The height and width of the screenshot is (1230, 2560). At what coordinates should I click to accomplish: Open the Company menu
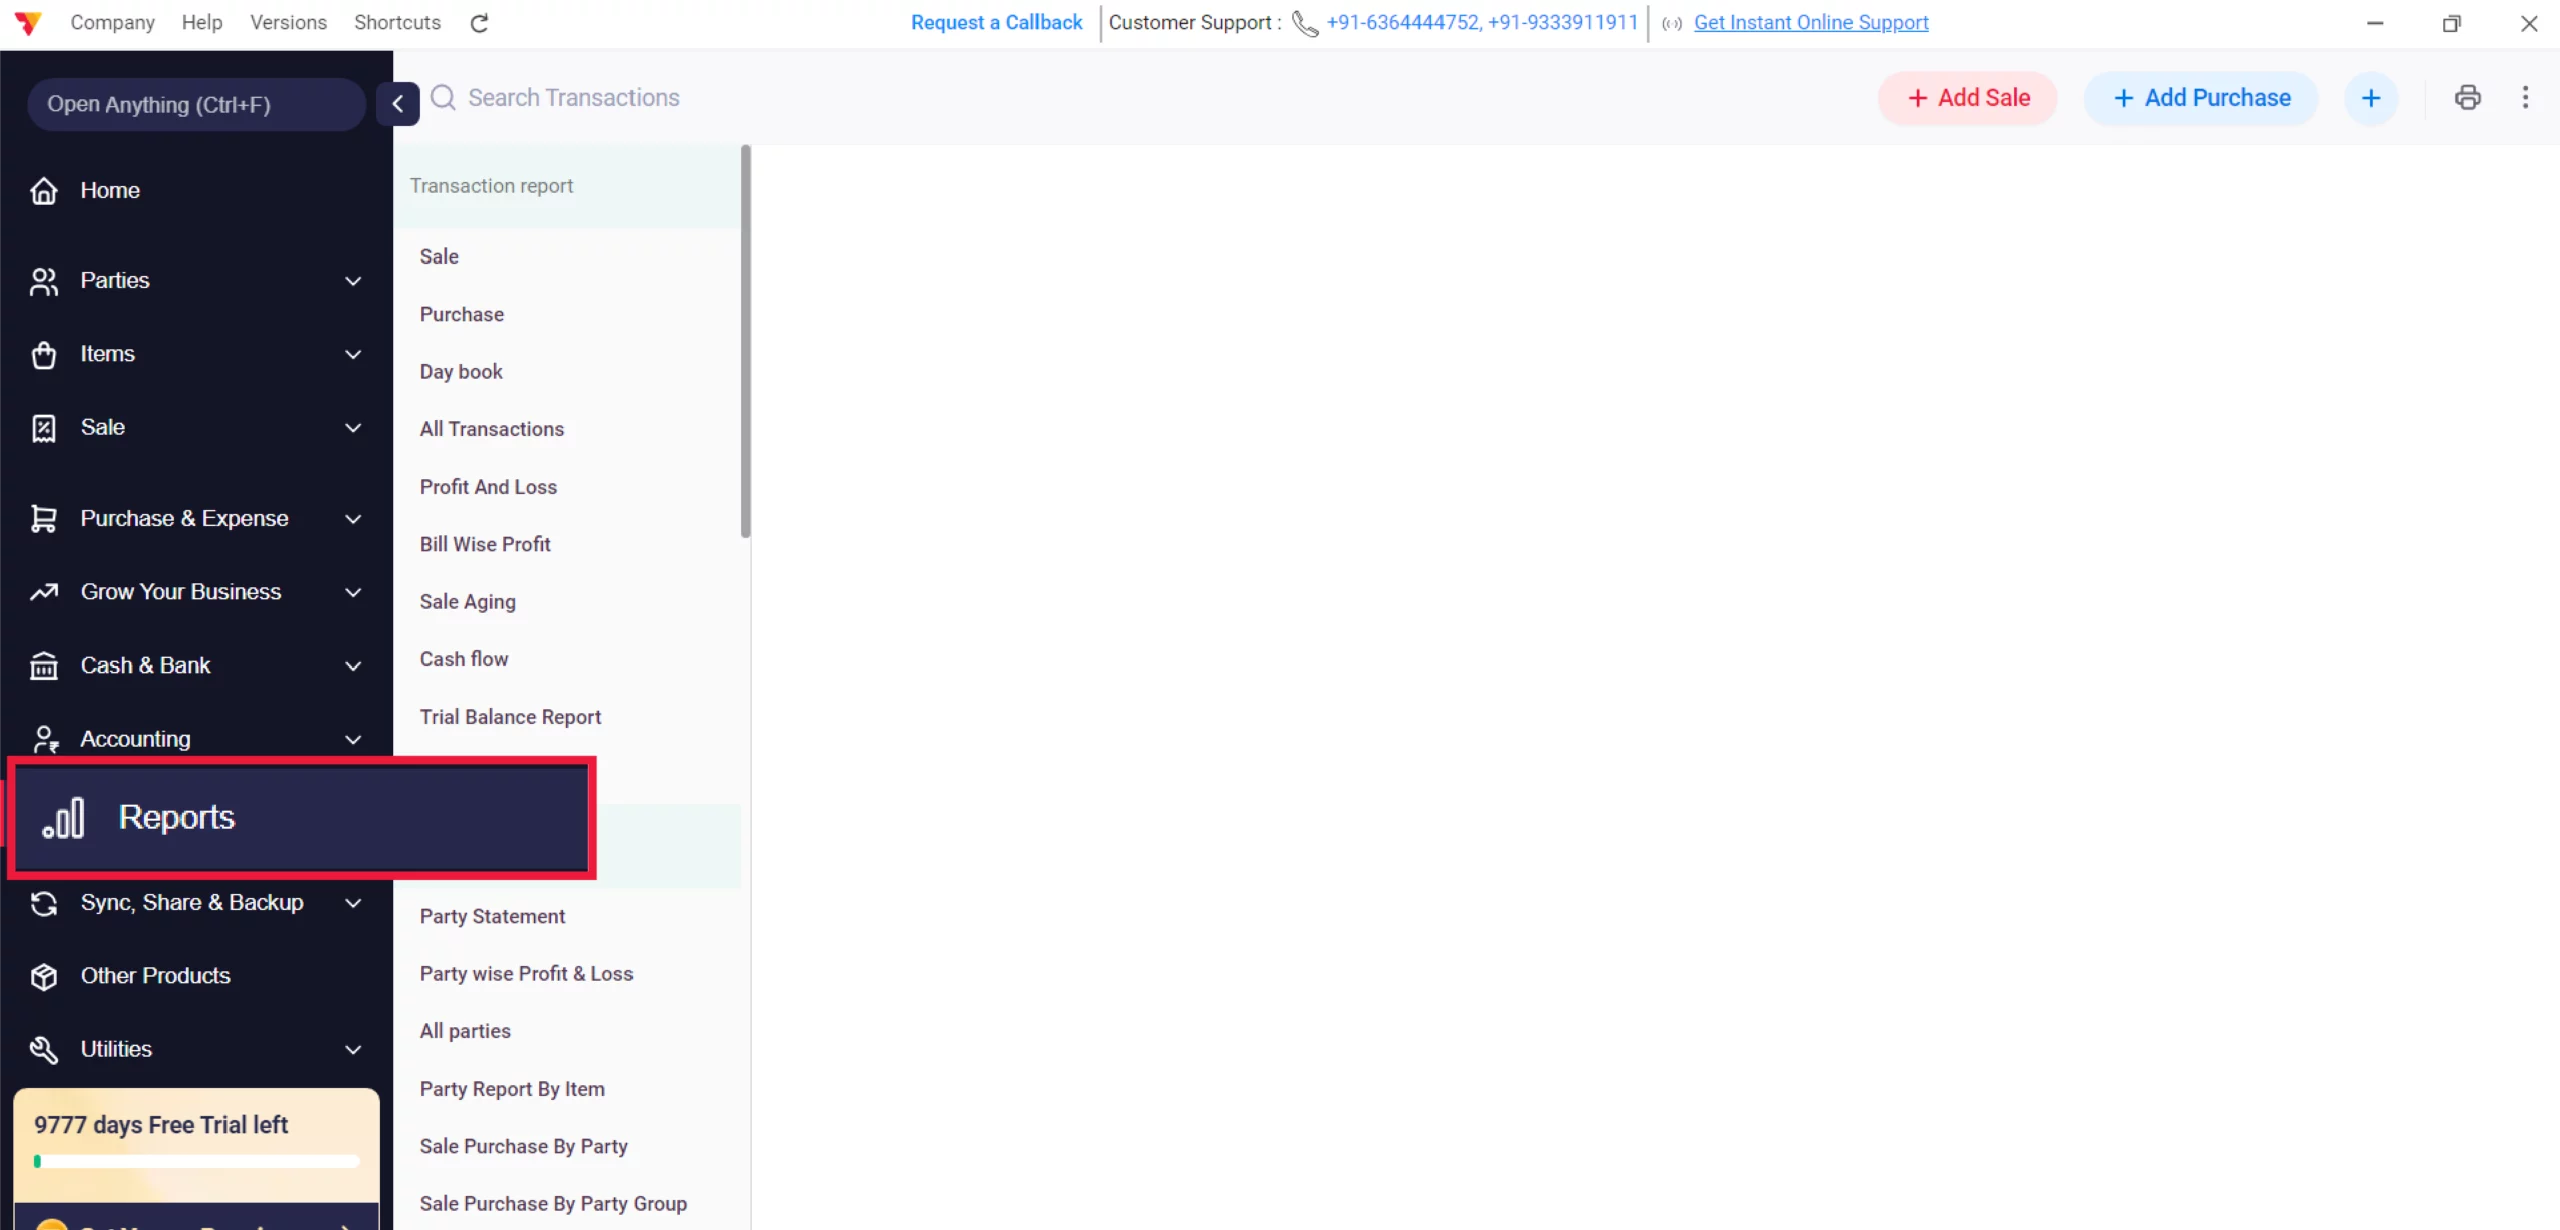coord(112,22)
